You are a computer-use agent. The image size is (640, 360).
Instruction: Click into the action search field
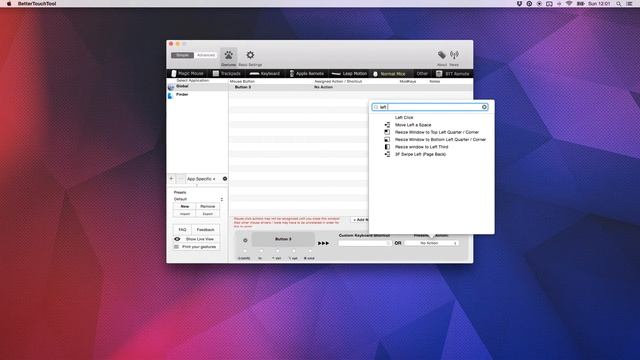click(430, 107)
